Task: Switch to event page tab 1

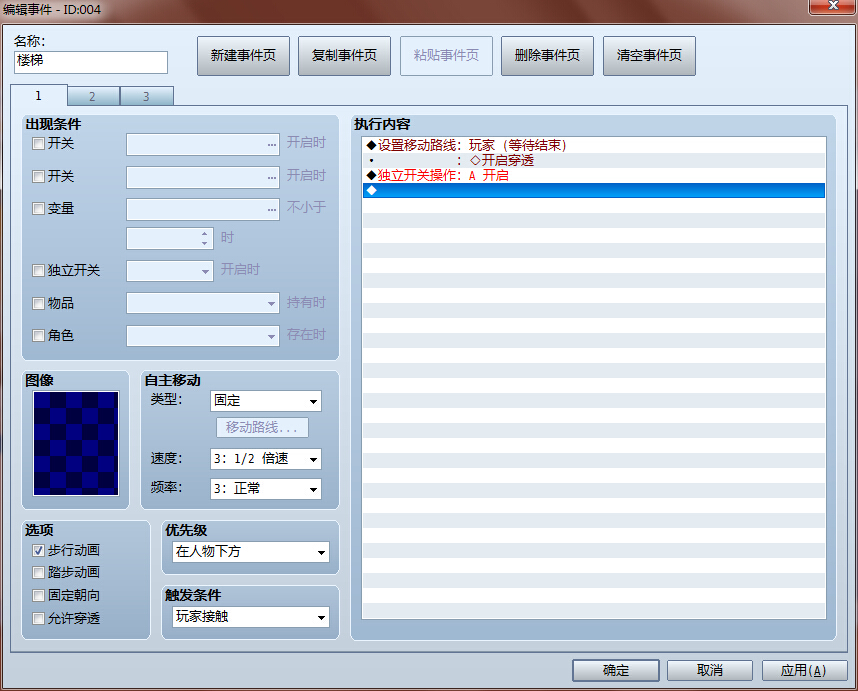Action: (x=39, y=96)
